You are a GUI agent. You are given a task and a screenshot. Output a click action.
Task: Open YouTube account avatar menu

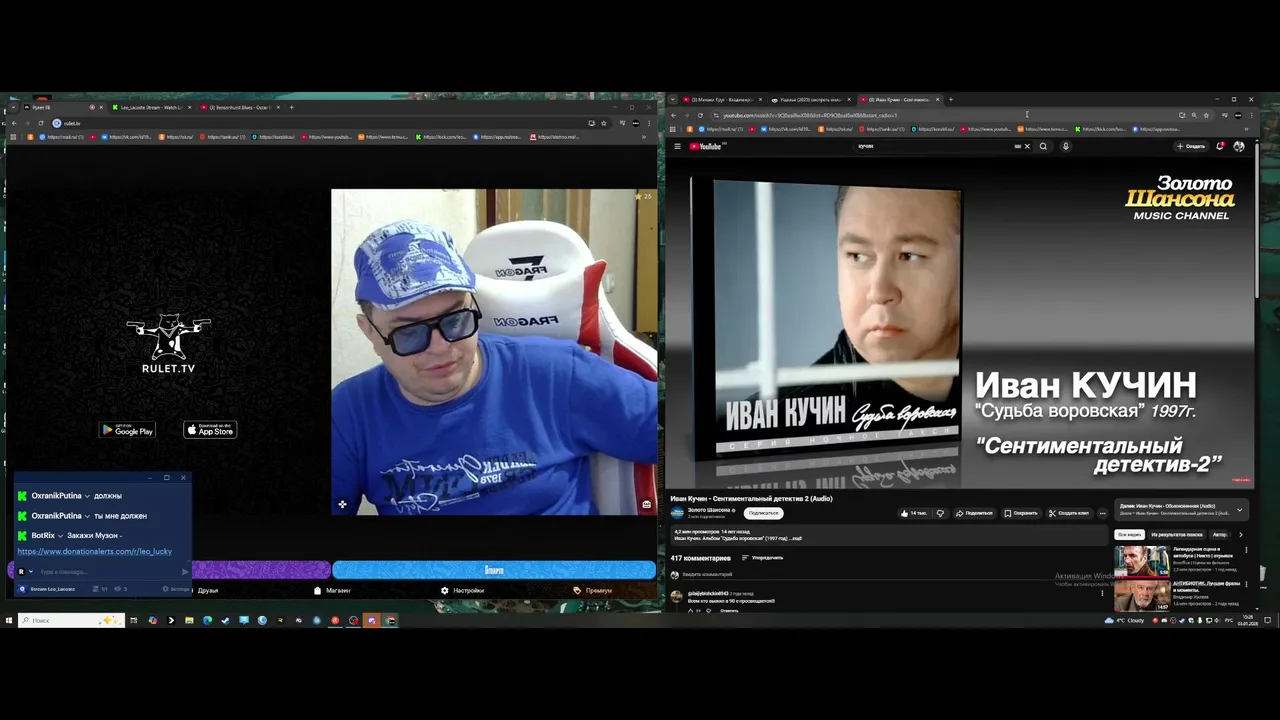point(1239,146)
